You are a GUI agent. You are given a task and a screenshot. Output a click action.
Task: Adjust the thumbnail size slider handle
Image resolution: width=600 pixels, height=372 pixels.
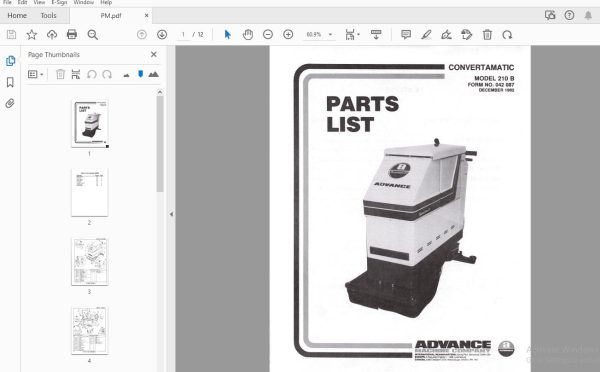[140, 74]
